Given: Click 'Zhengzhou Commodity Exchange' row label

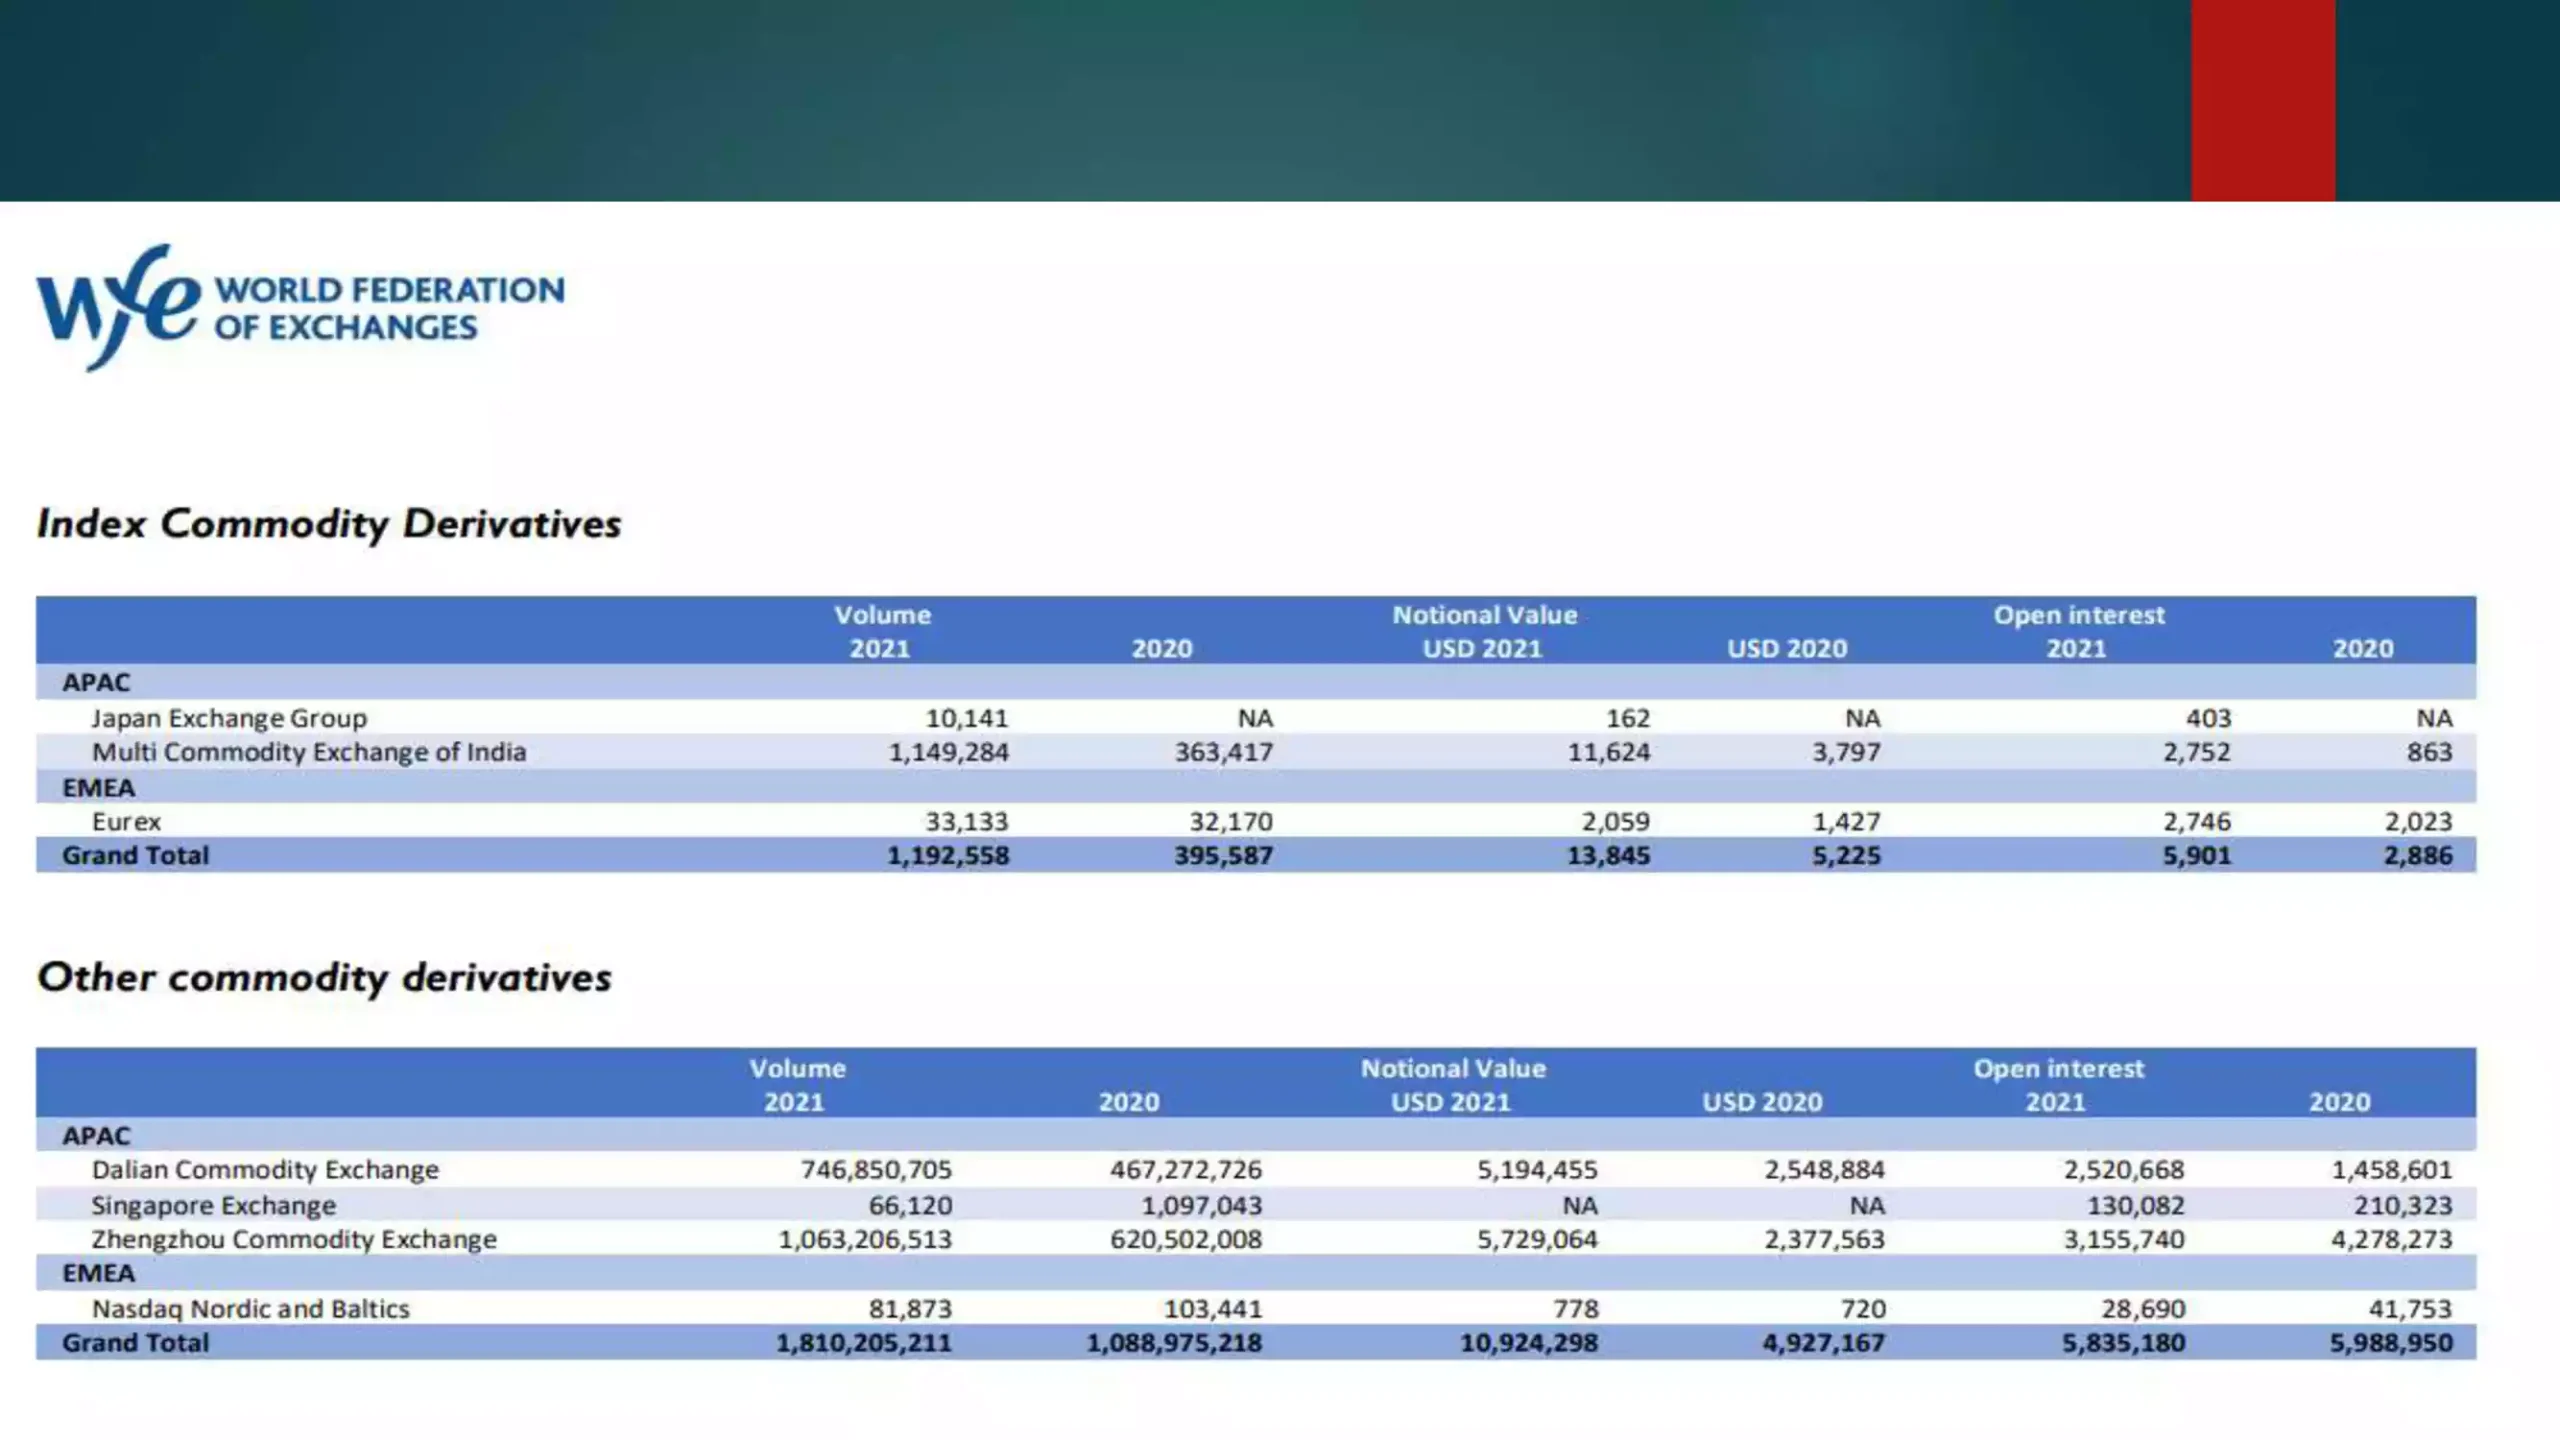Looking at the screenshot, I should pyautogui.click(x=294, y=1240).
